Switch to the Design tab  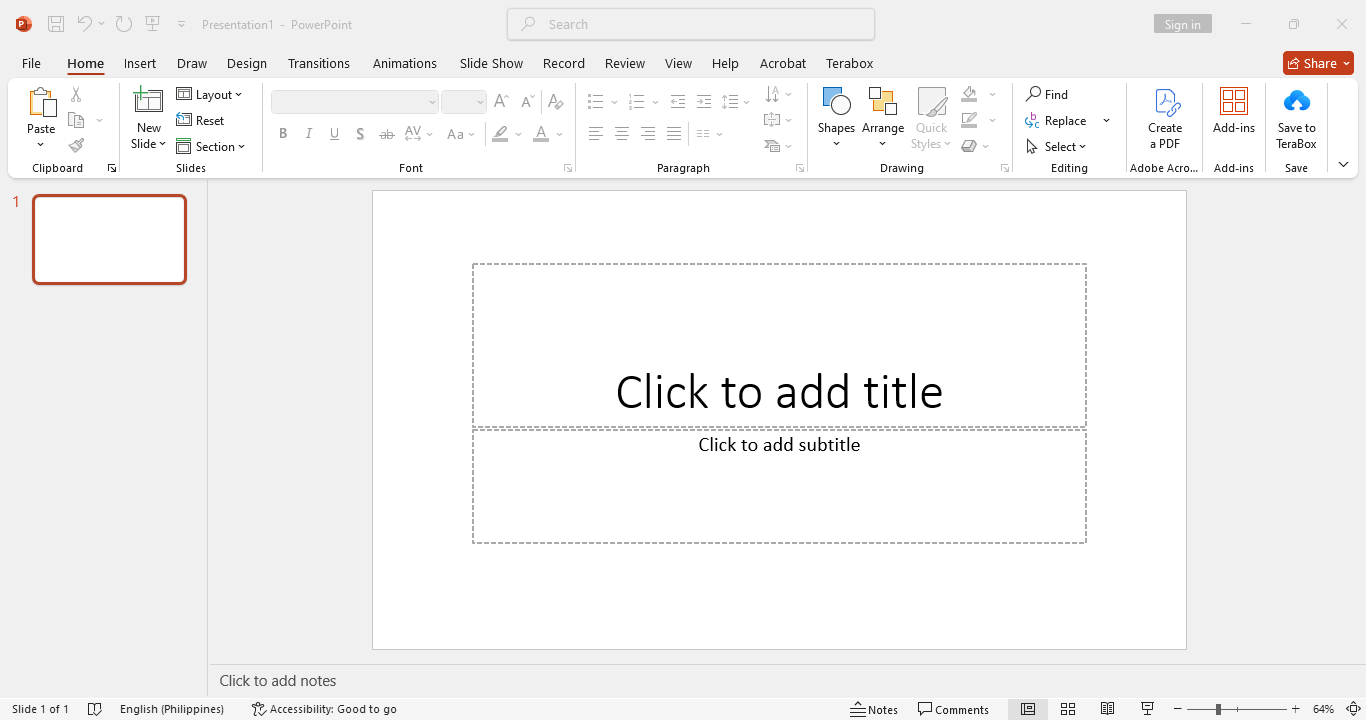(x=246, y=63)
